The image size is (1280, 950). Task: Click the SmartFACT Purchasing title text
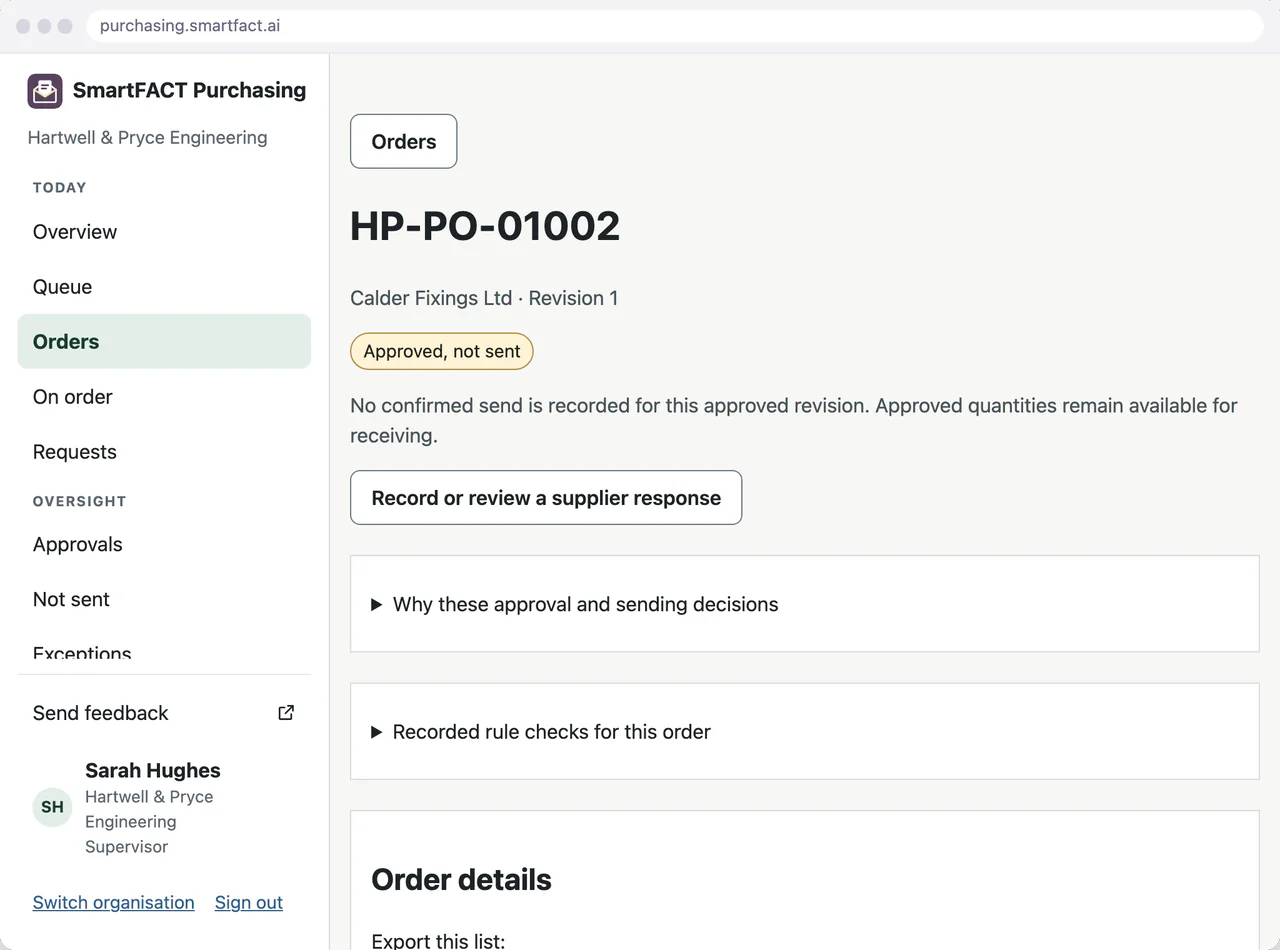click(190, 90)
